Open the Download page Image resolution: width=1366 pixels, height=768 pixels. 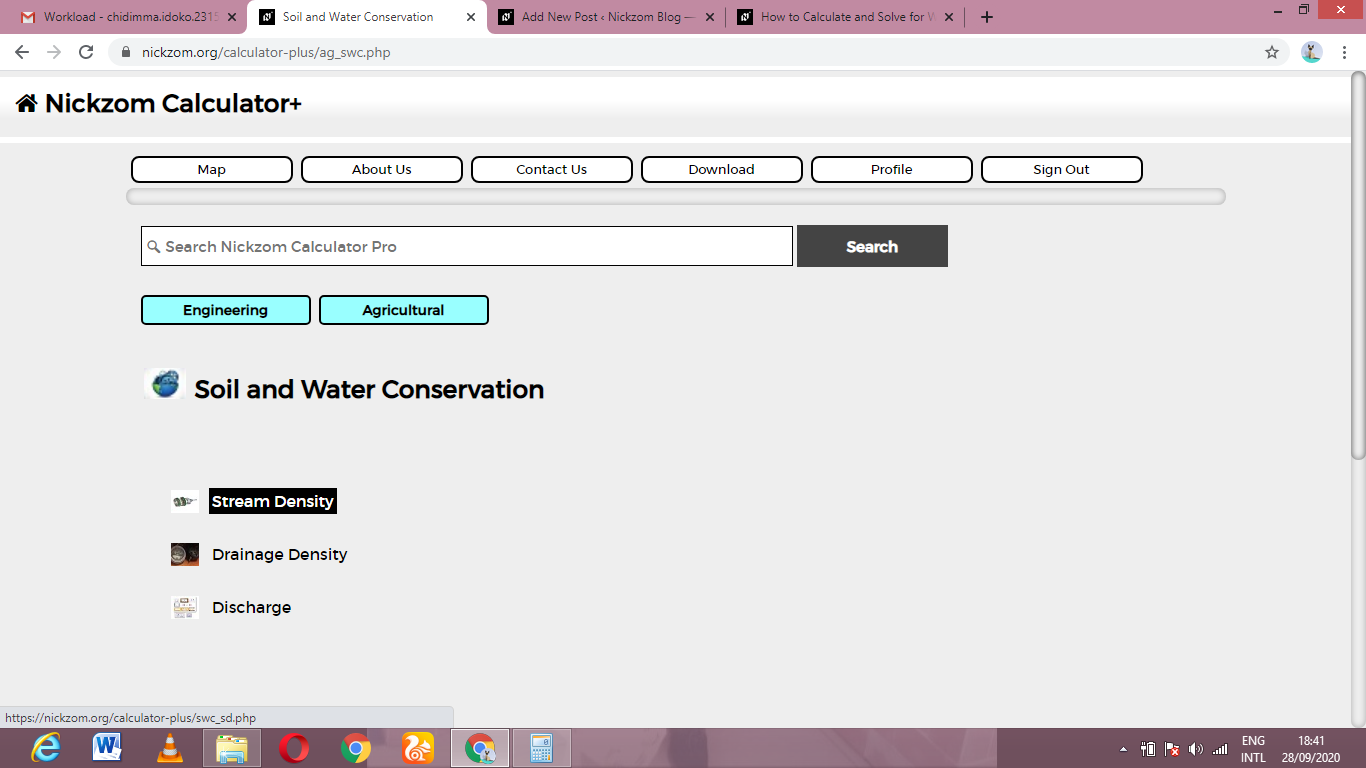click(722, 170)
